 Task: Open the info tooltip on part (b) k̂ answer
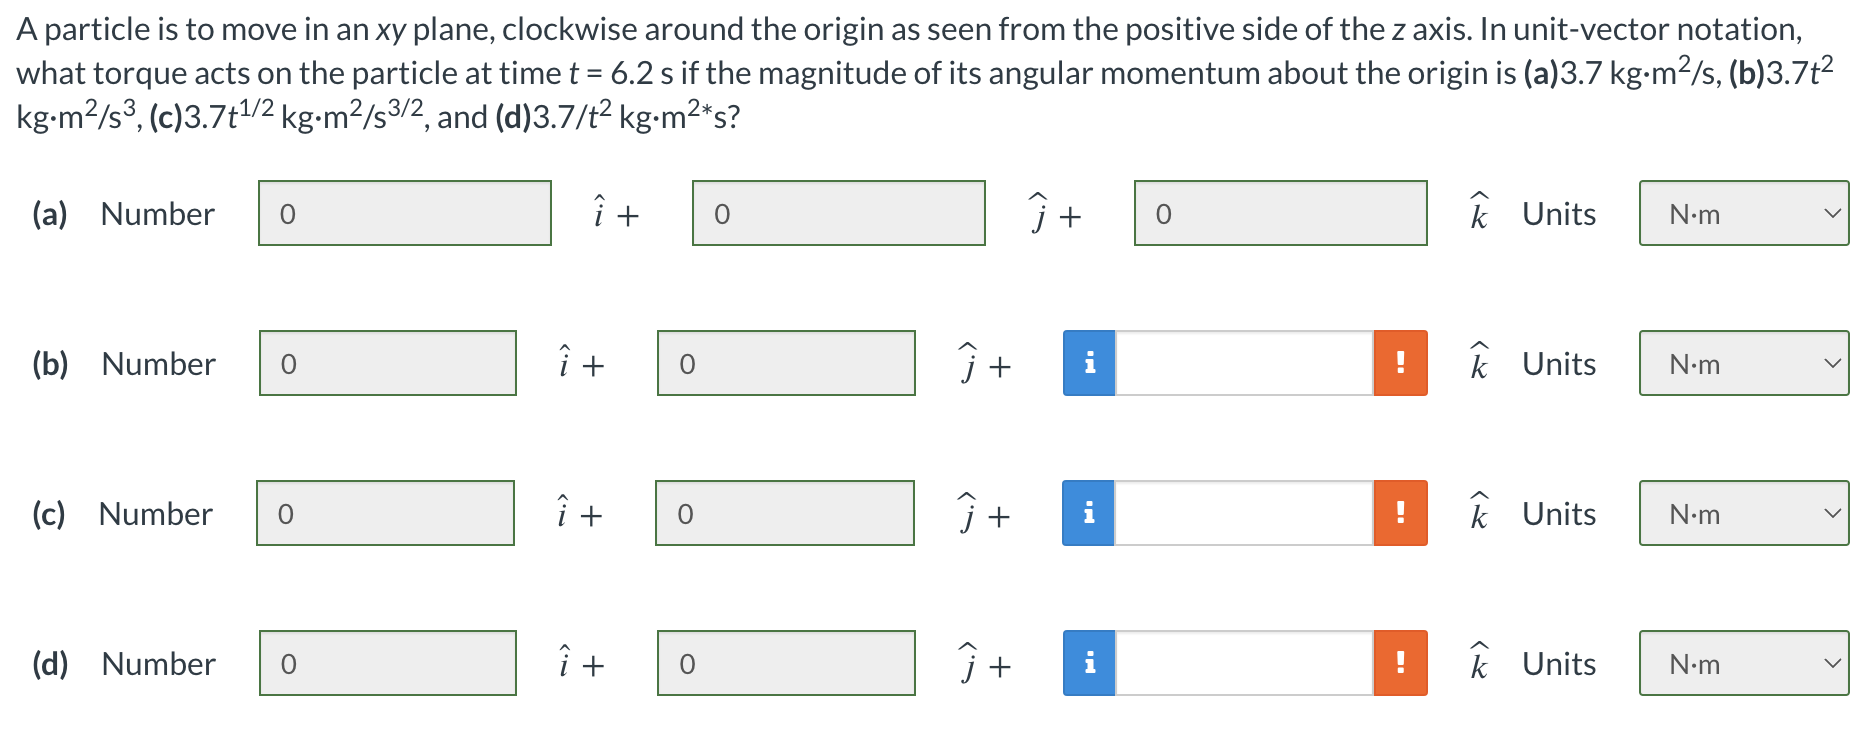(x=1090, y=364)
